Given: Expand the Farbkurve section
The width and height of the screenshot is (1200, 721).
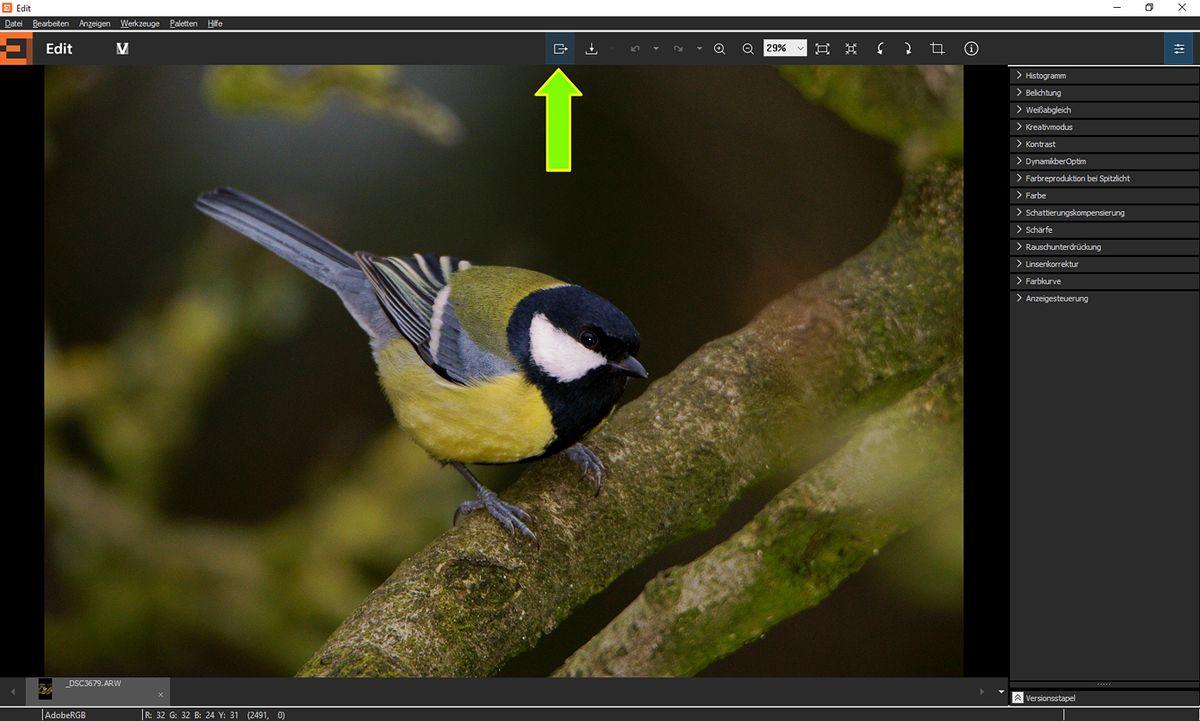Looking at the screenshot, I should pos(1043,281).
